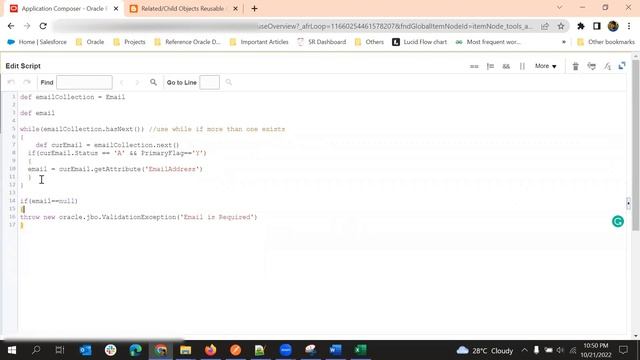Click the line-numbers toggle icon in script toolbar

[x=607, y=66]
